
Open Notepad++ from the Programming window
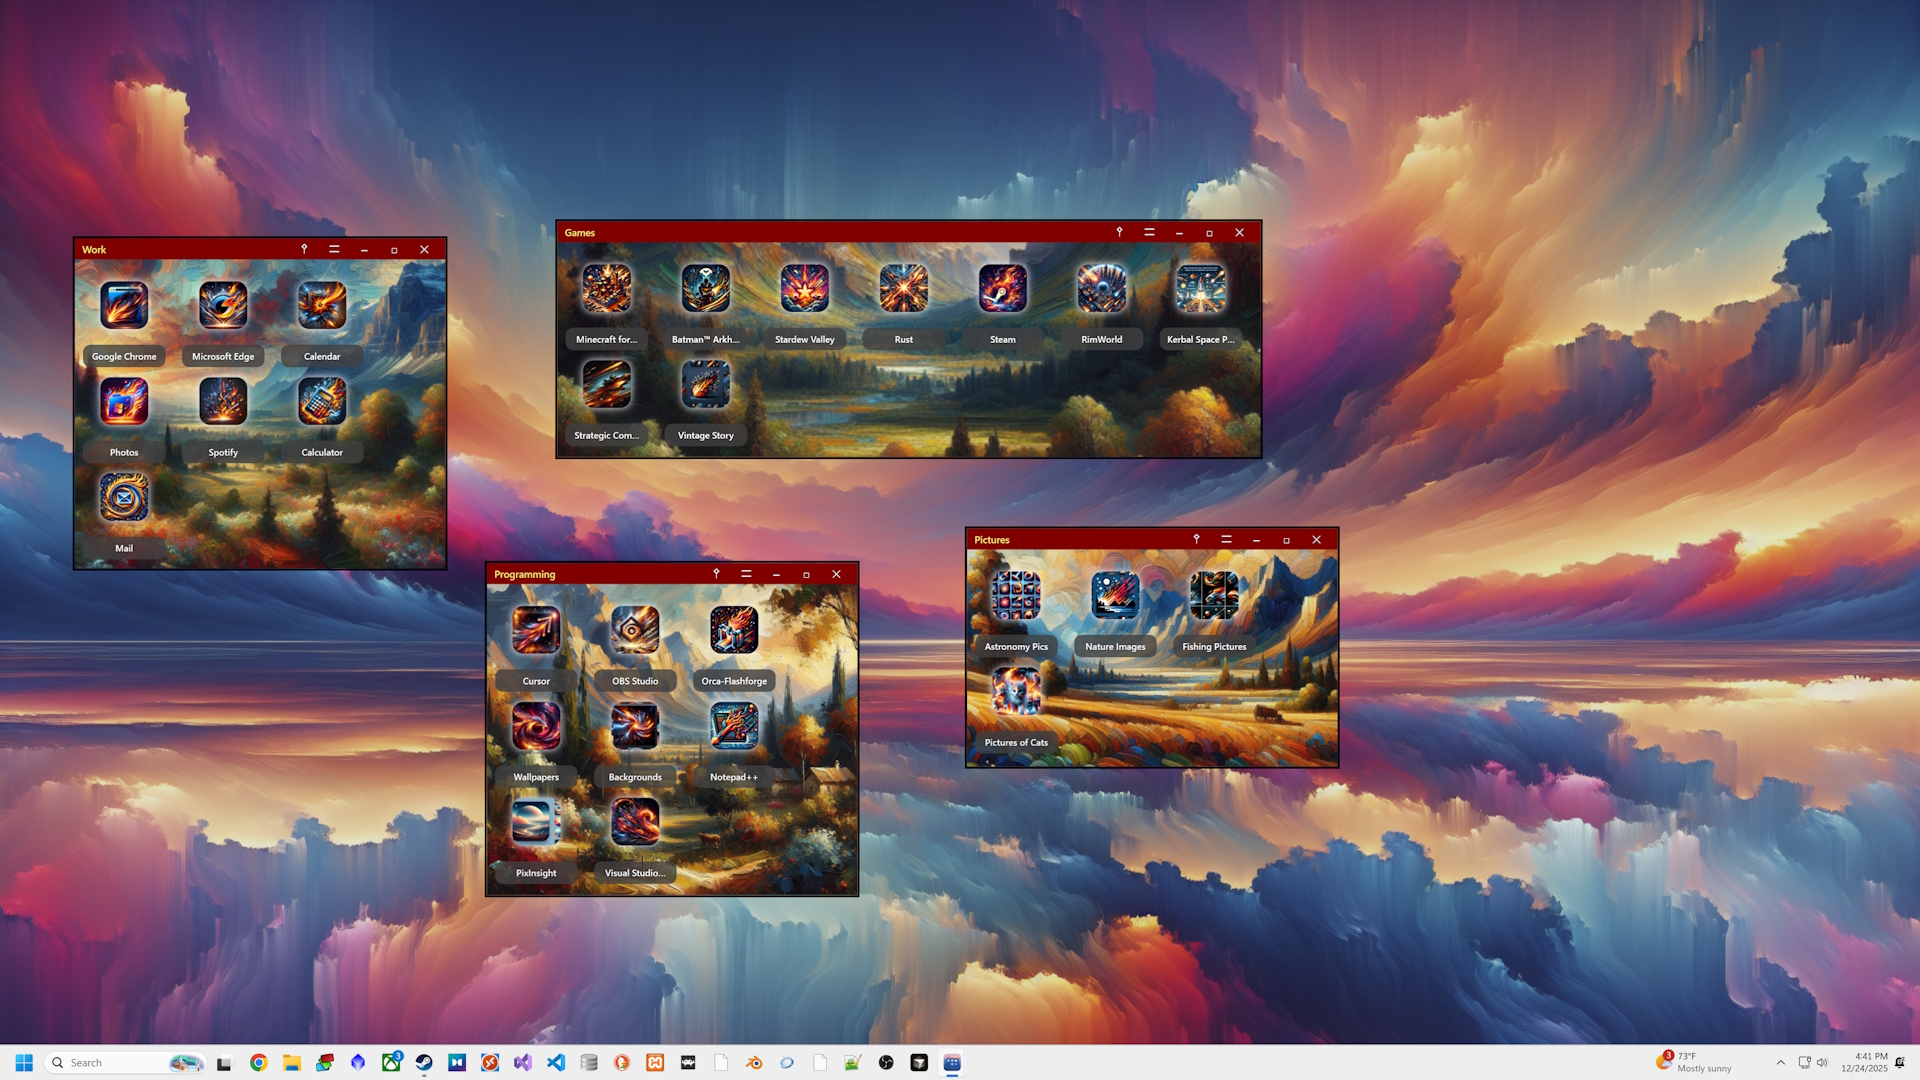pyautogui.click(x=734, y=726)
